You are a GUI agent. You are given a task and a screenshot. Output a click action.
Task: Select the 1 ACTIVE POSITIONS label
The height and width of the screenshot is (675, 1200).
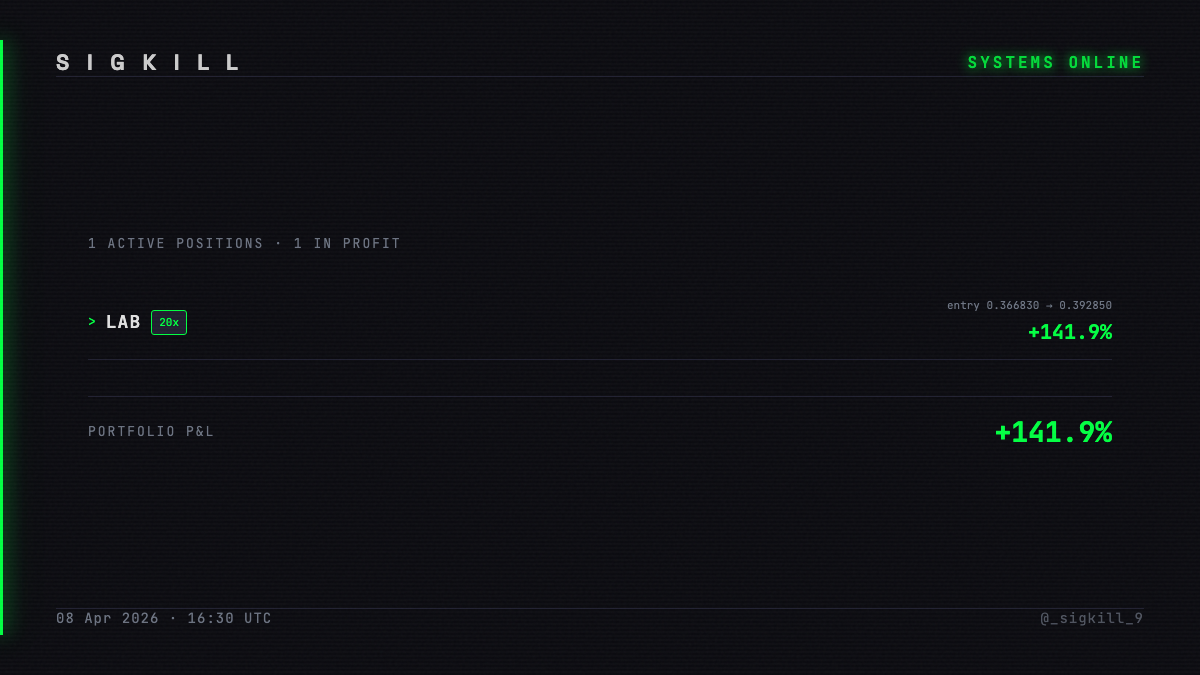click(176, 243)
